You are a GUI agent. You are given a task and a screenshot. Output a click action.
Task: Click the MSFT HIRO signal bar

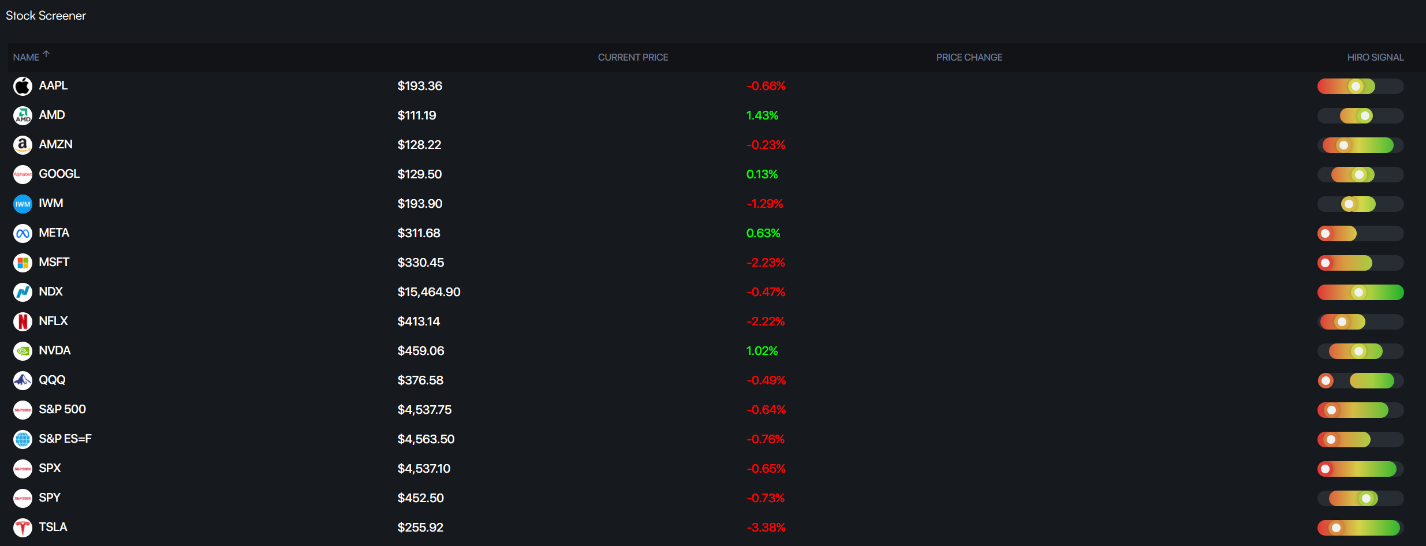coord(1361,263)
